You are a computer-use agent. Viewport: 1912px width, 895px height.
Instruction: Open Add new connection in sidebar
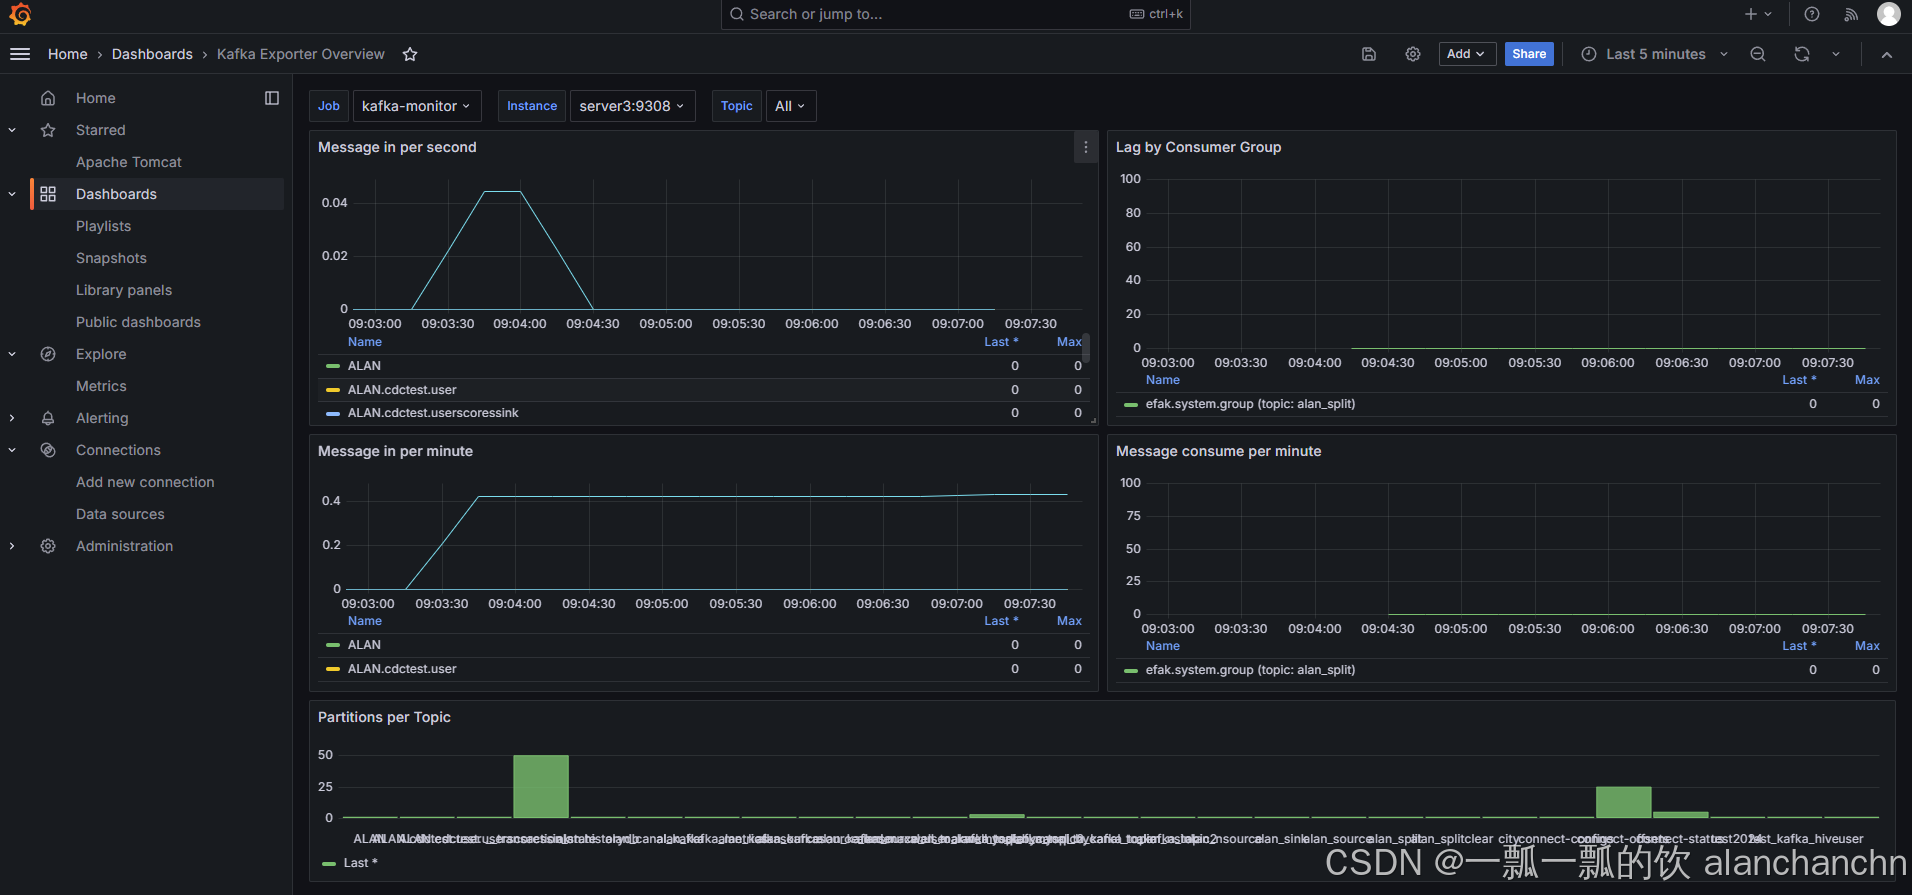[145, 482]
